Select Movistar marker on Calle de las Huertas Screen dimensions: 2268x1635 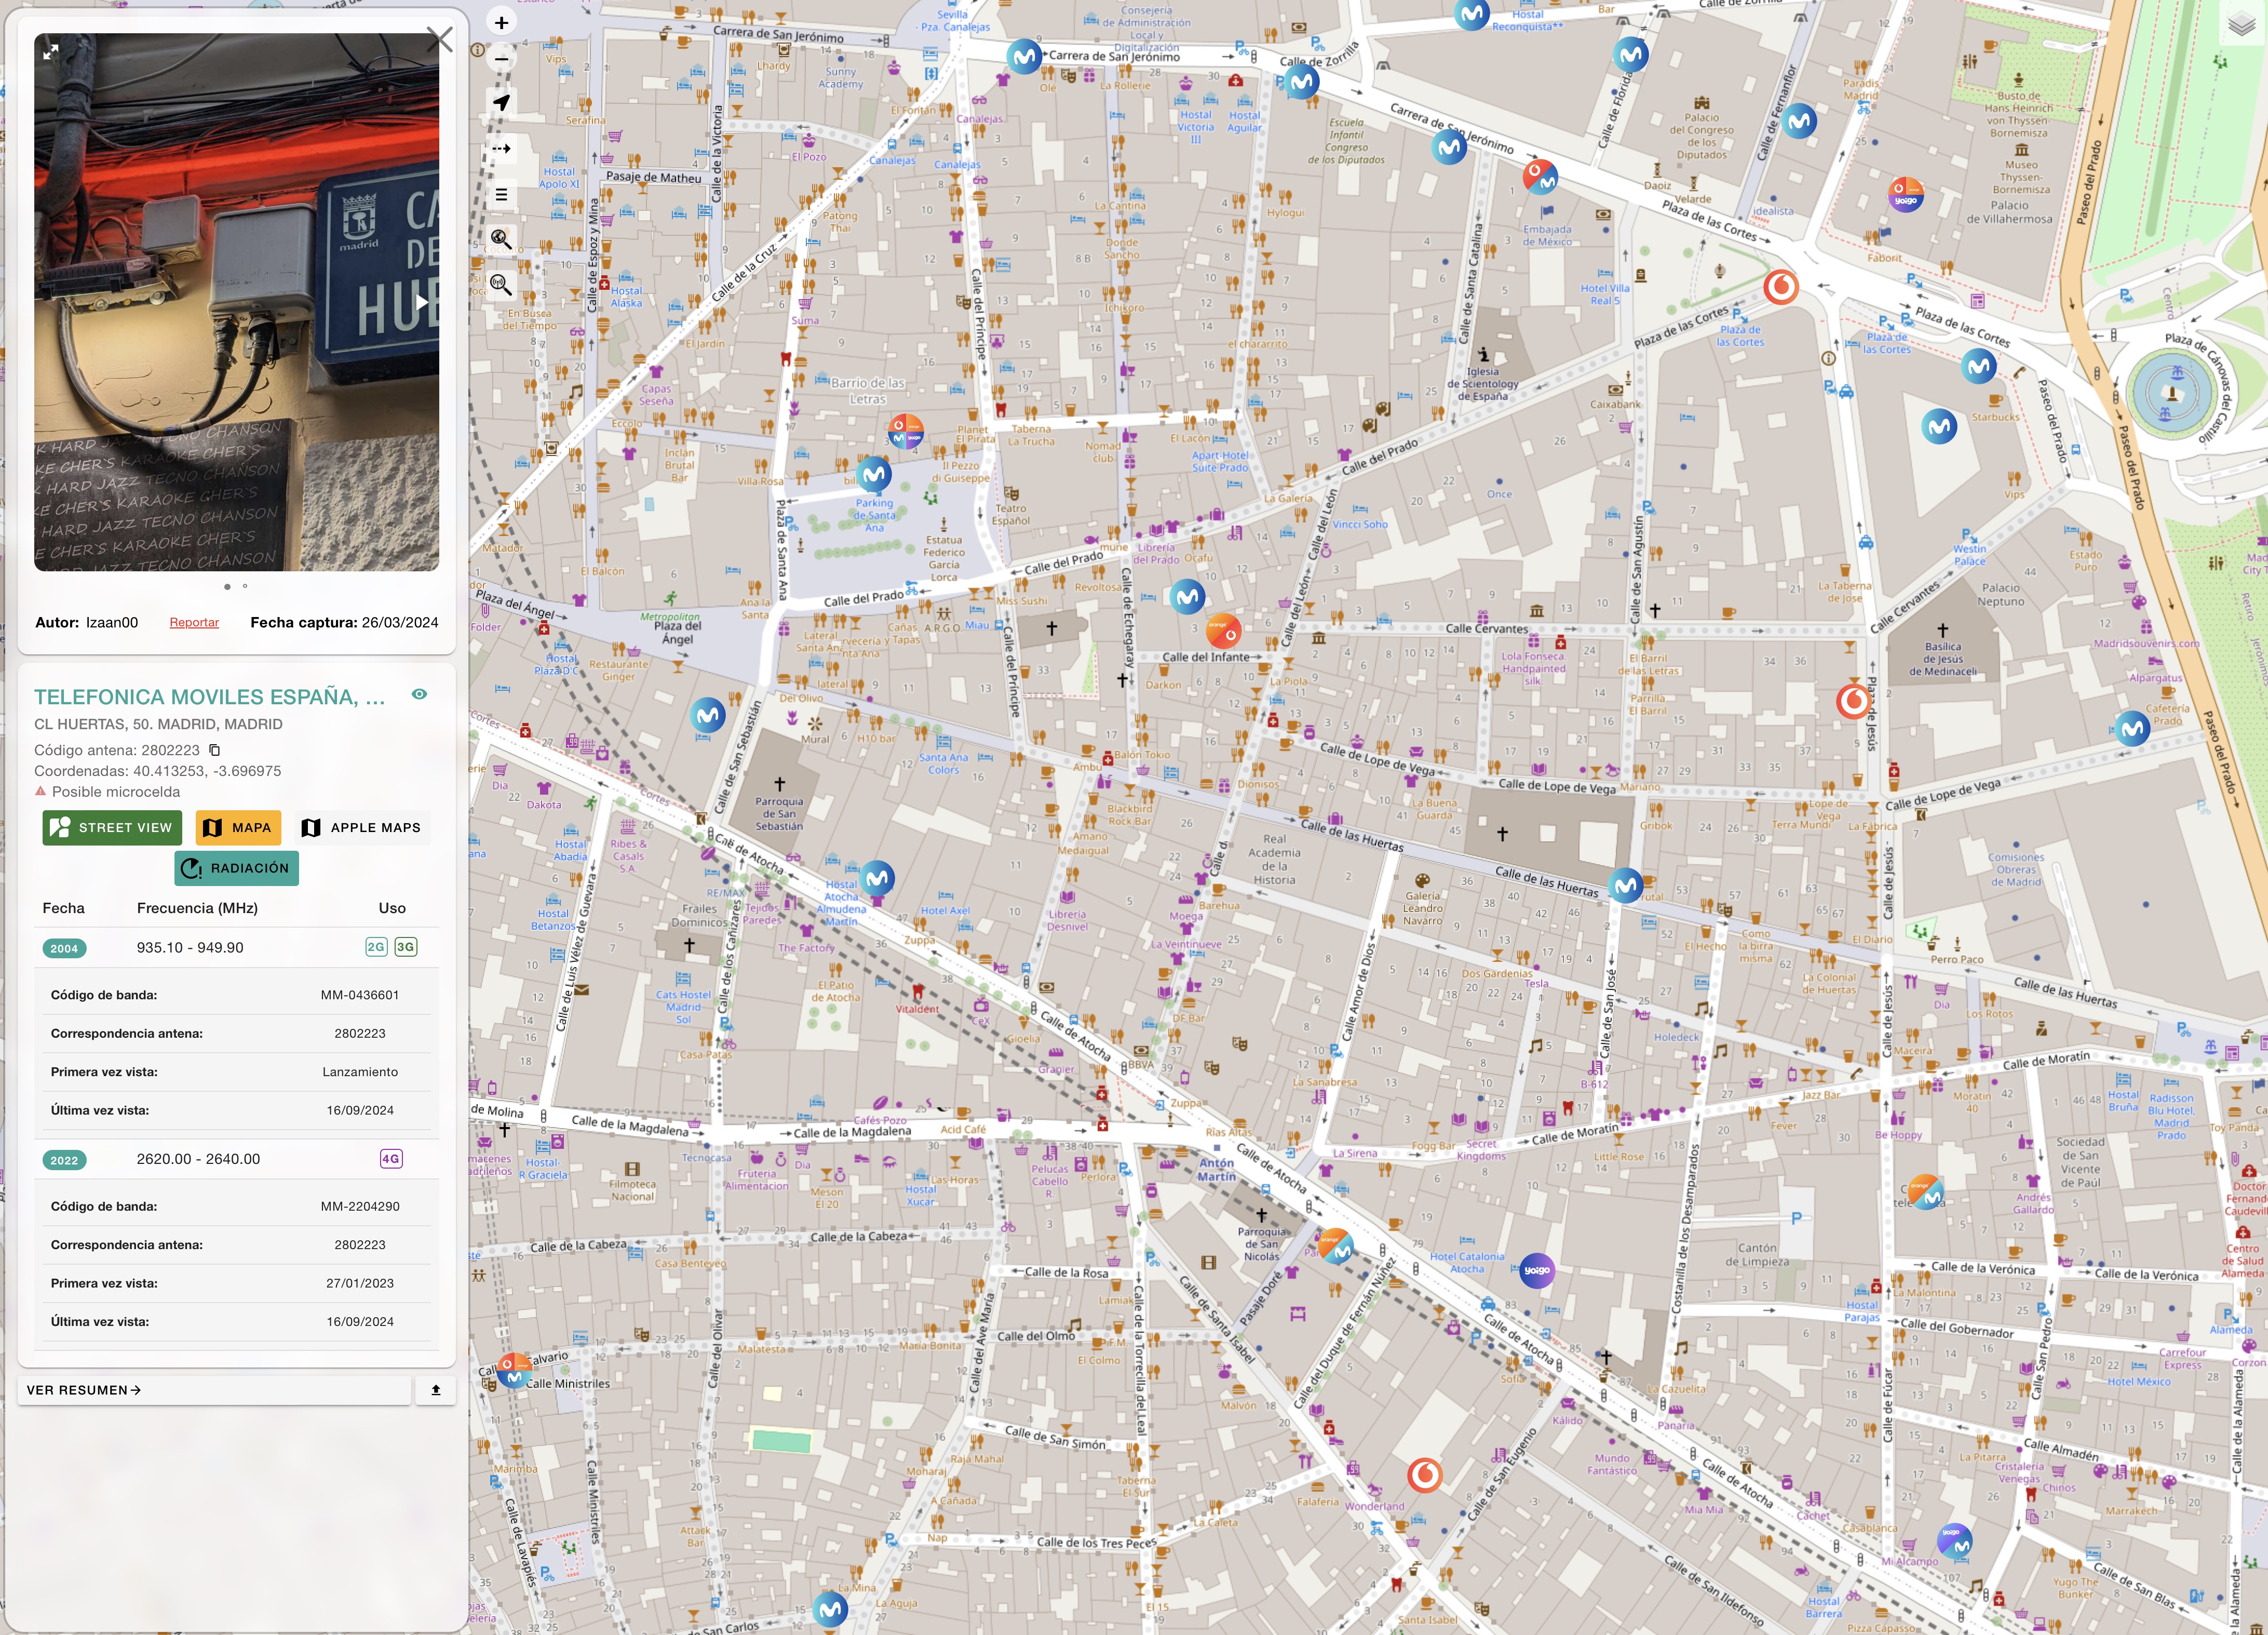[x=1626, y=885]
